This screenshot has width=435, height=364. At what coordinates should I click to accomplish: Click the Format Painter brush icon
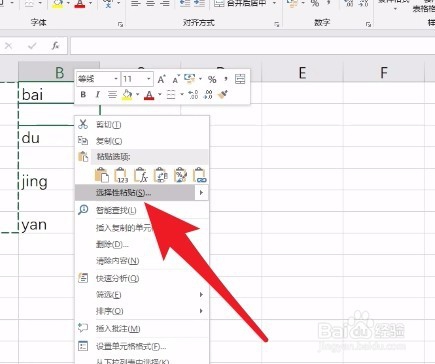coord(223,95)
